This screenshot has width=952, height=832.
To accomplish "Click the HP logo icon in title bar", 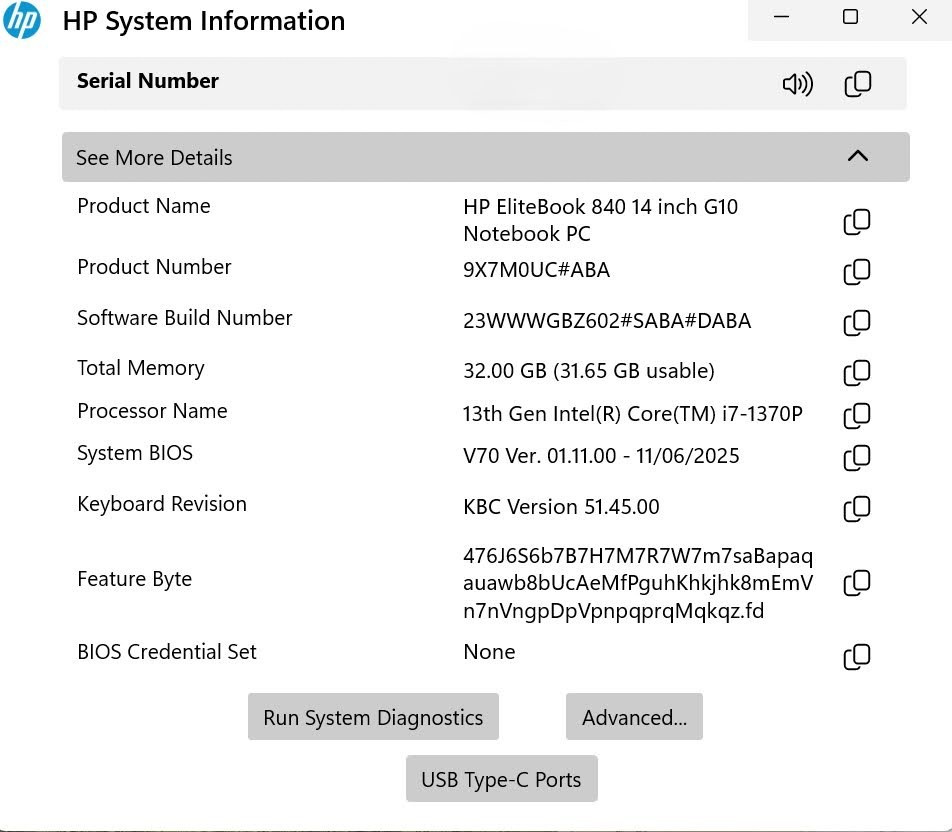I will pos(22,20).
